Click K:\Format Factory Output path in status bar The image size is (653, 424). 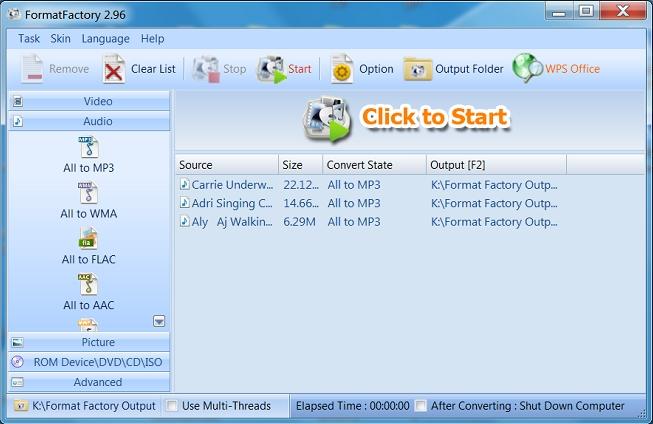coord(94,406)
